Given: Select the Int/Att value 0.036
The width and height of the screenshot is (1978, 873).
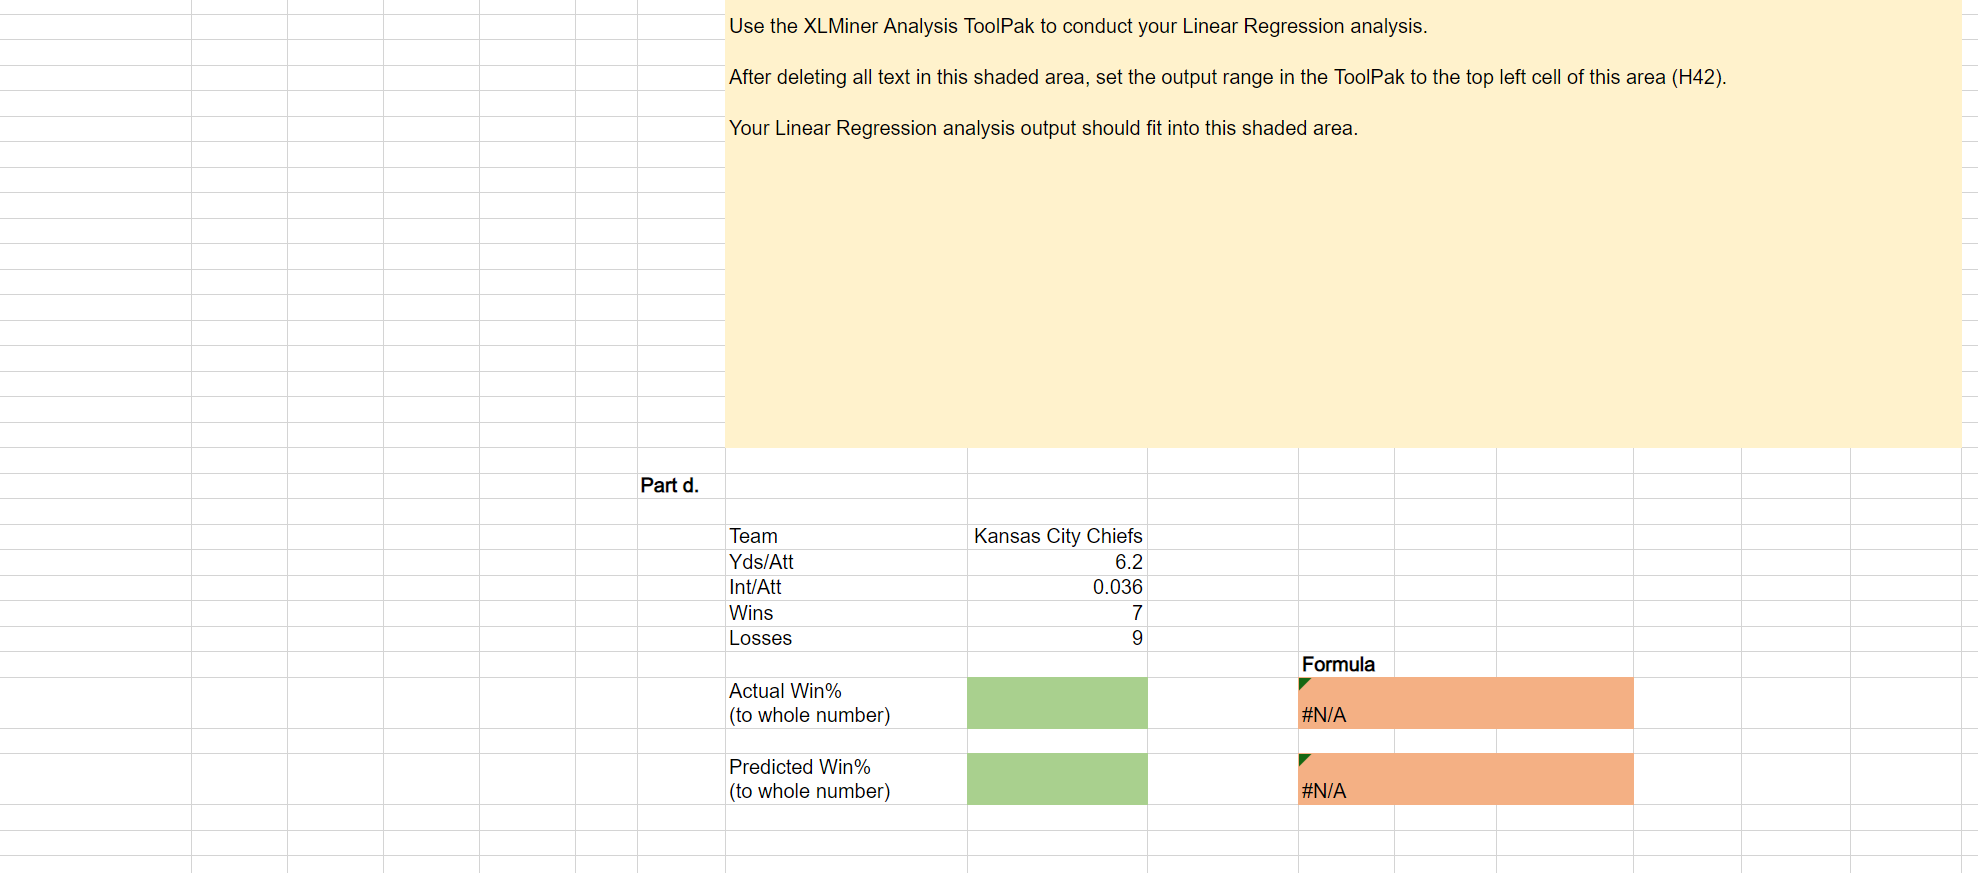Looking at the screenshot, I should point(1057,588).
